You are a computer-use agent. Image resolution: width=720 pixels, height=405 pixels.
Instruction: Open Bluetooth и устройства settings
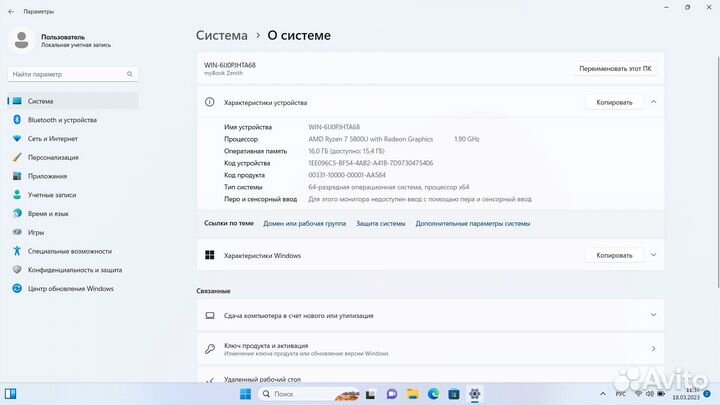73,120
